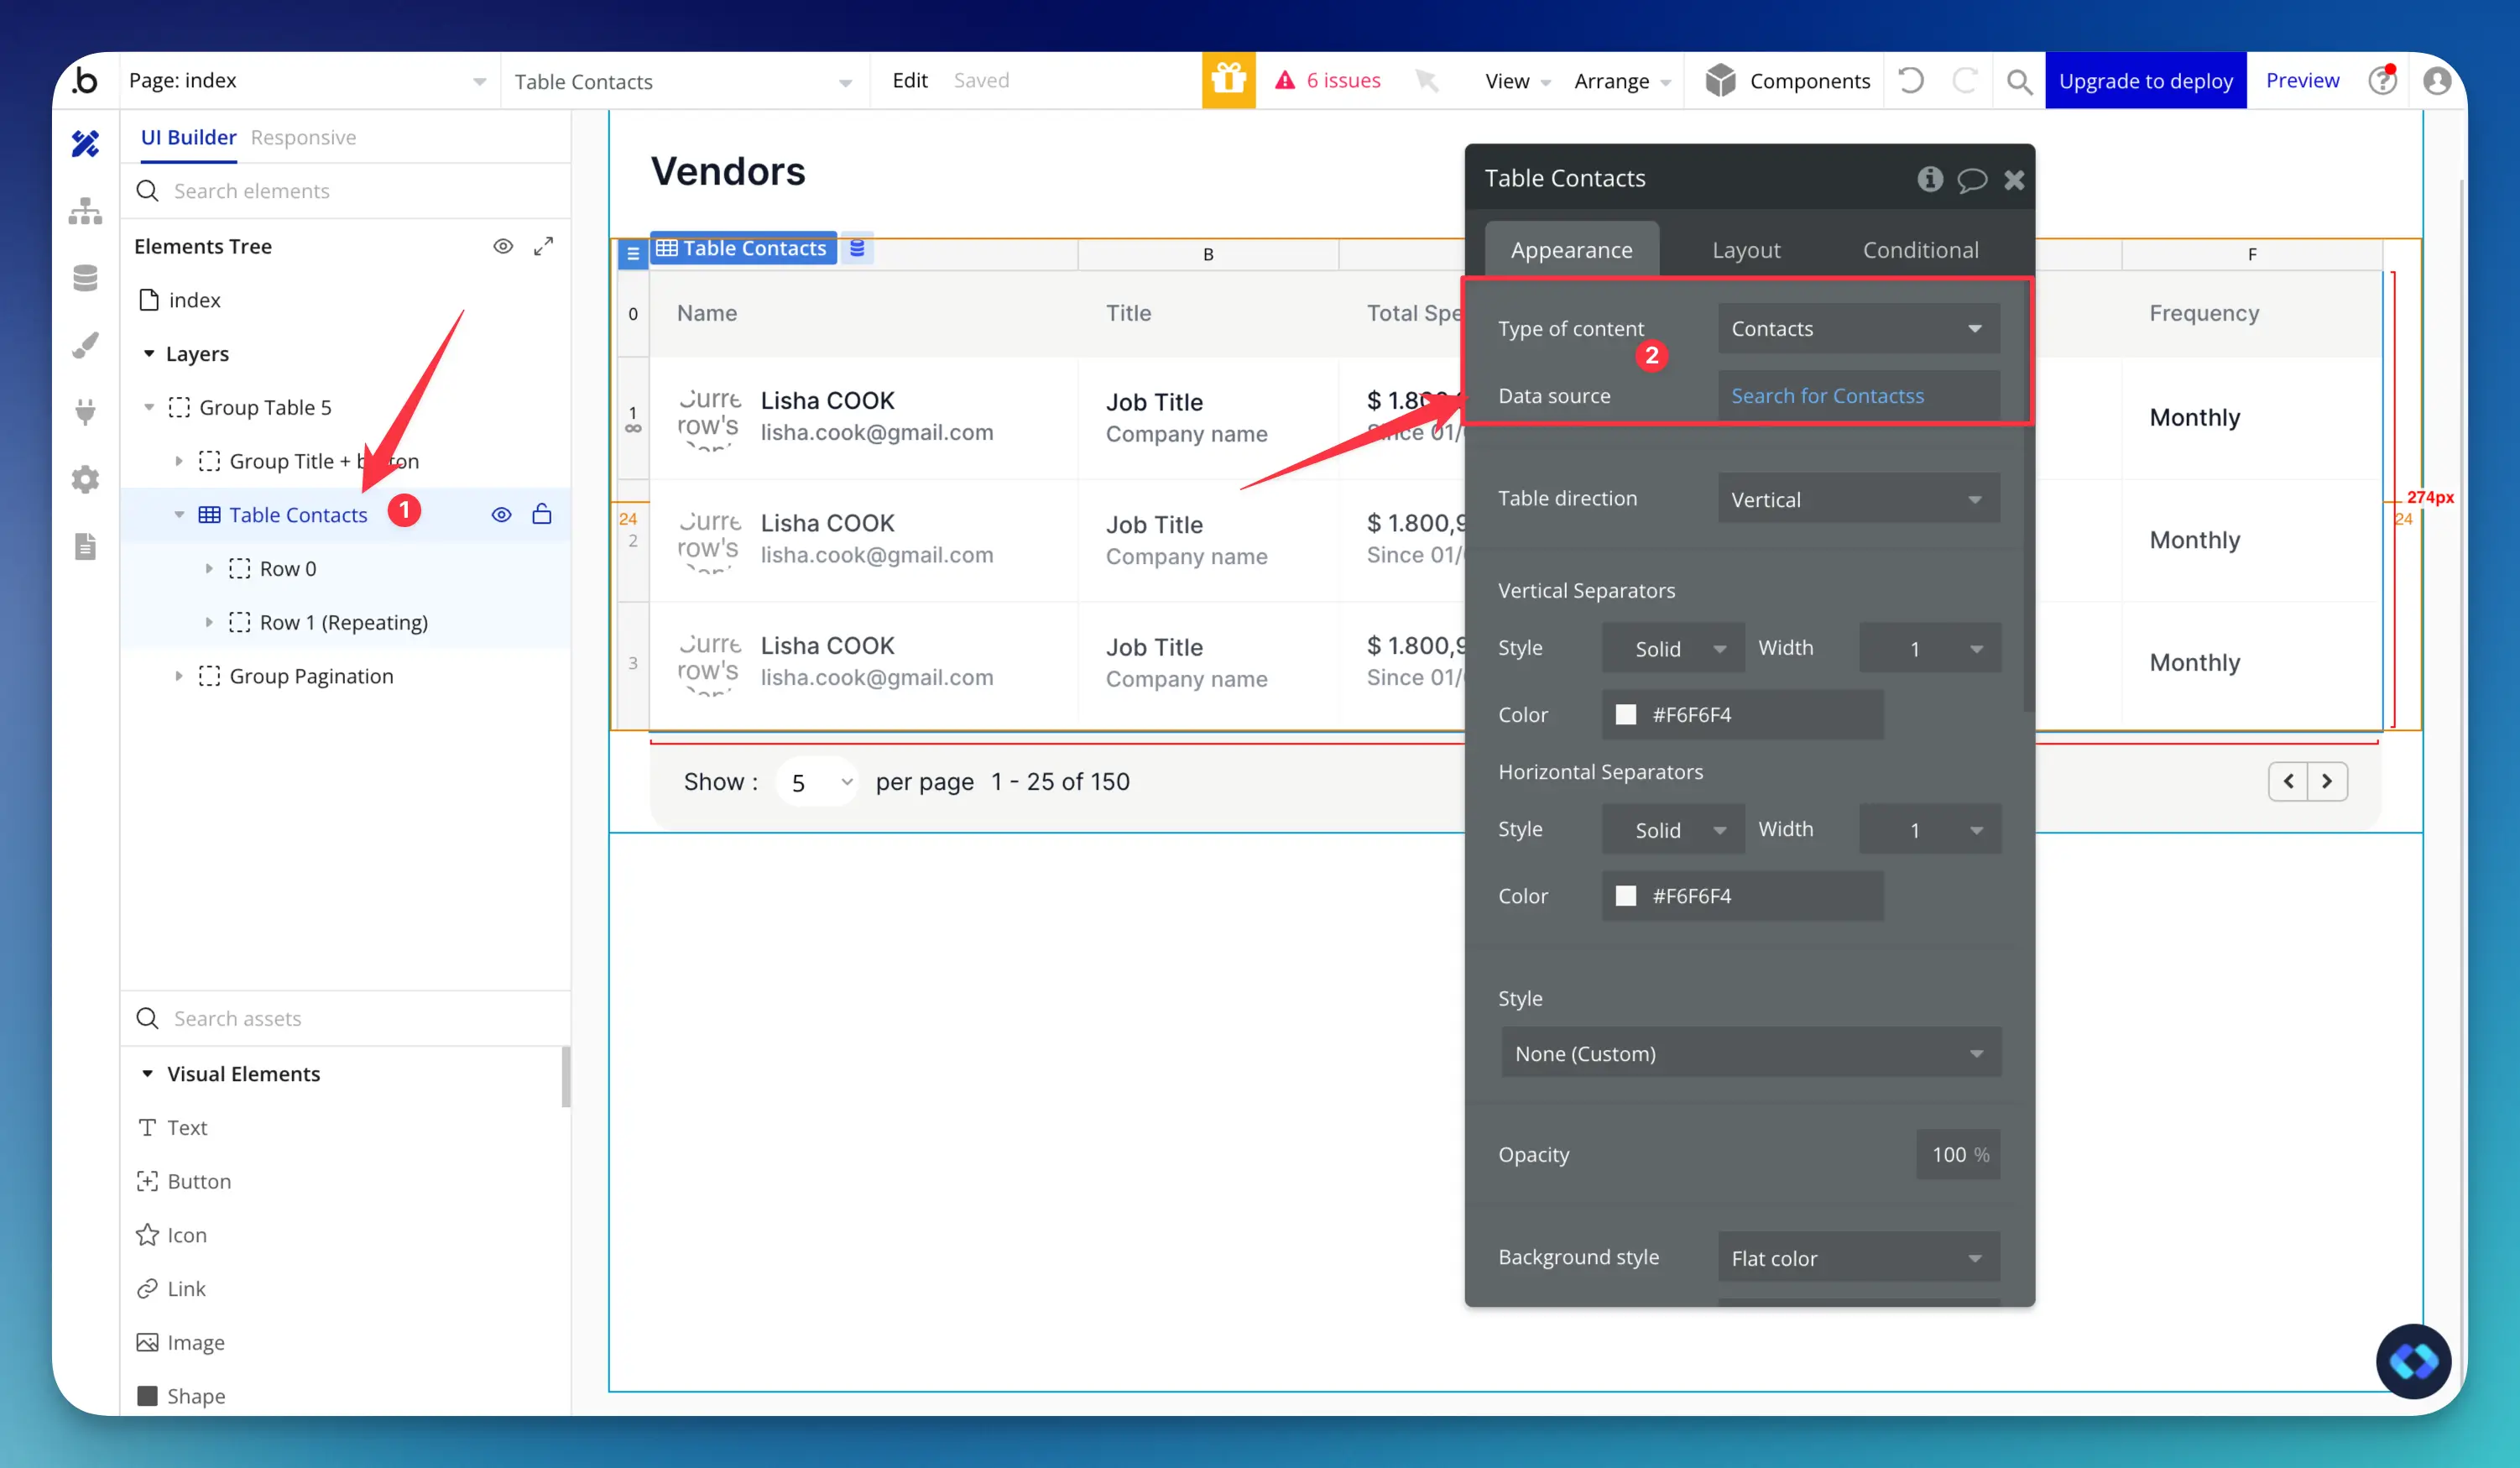The width and height of the screenshot is (2520, 1468).
Task: Switch to the Responsive tab
Action: click(x=303, y=137)
